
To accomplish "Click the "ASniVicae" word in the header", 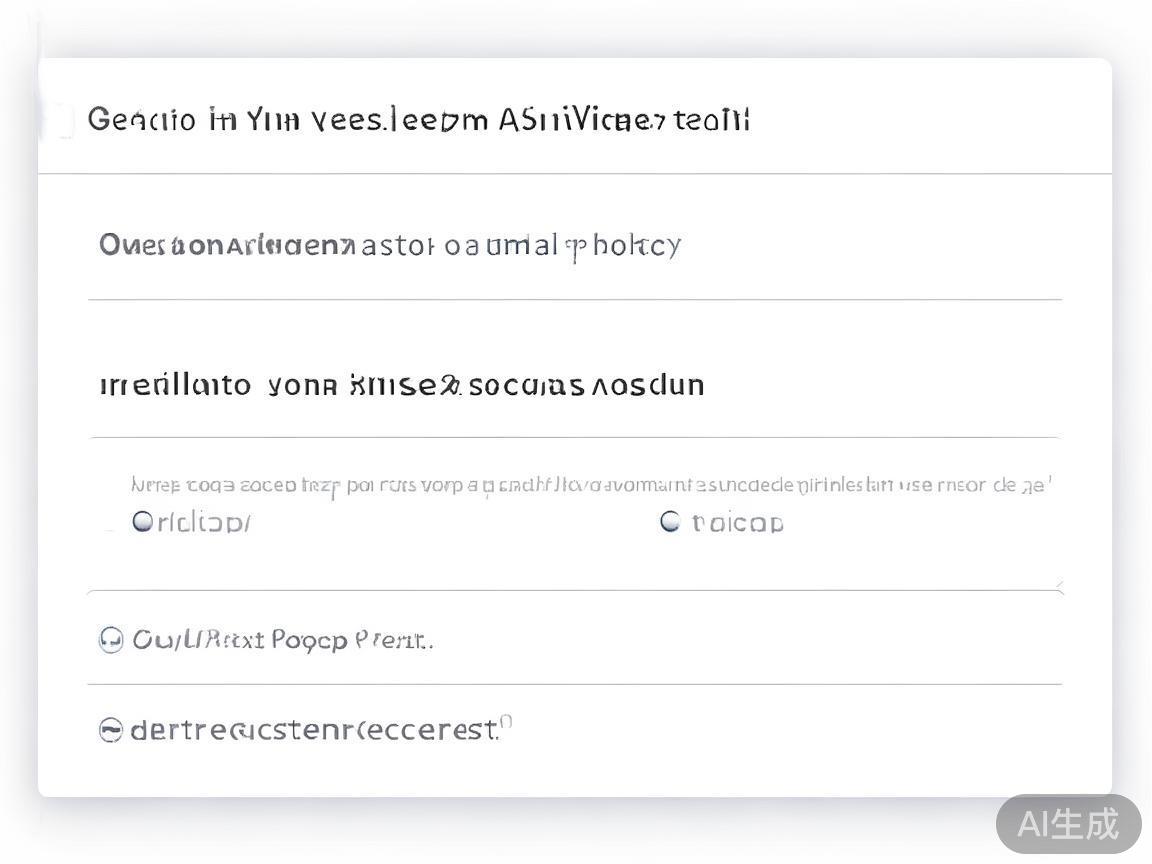I will coord(581,120).
